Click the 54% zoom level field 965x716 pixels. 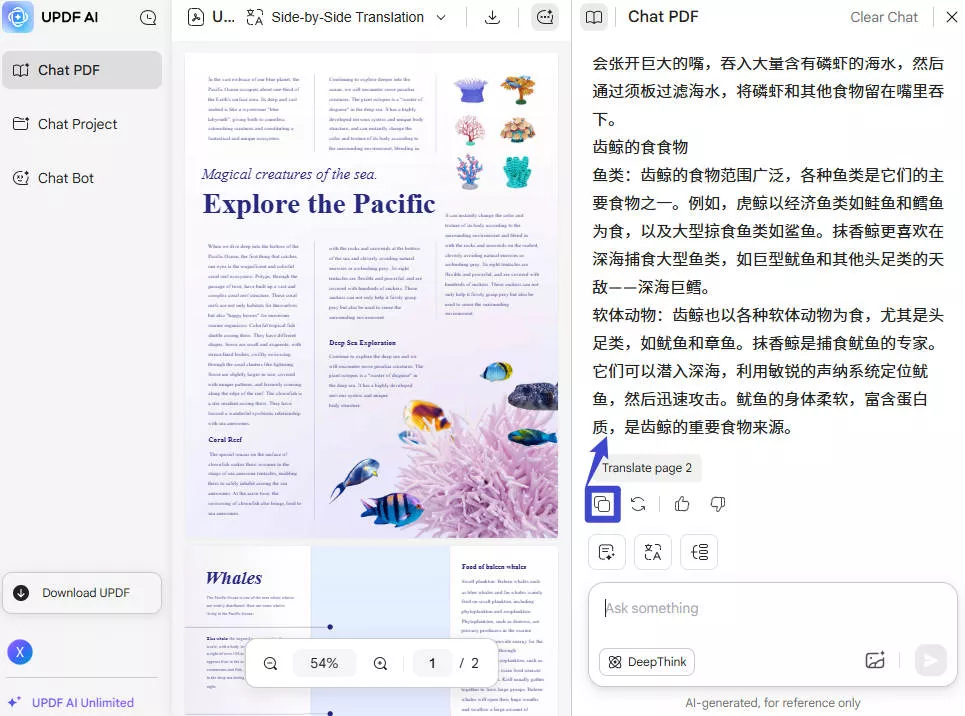[324, 663]
